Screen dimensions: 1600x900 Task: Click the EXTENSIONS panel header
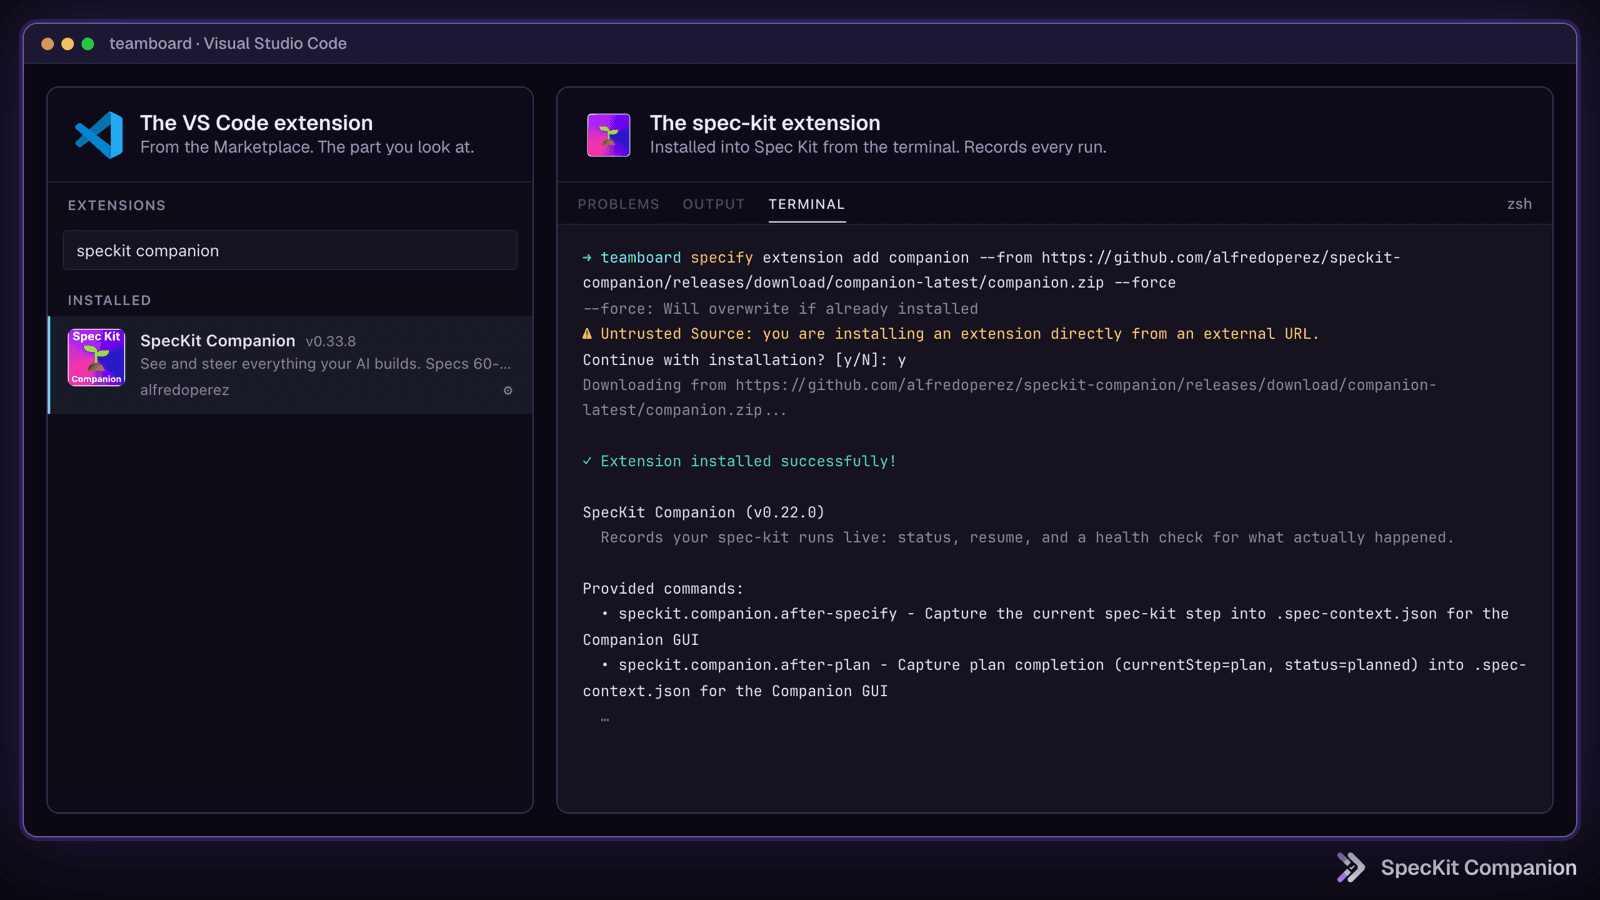(x=117, y=205)
